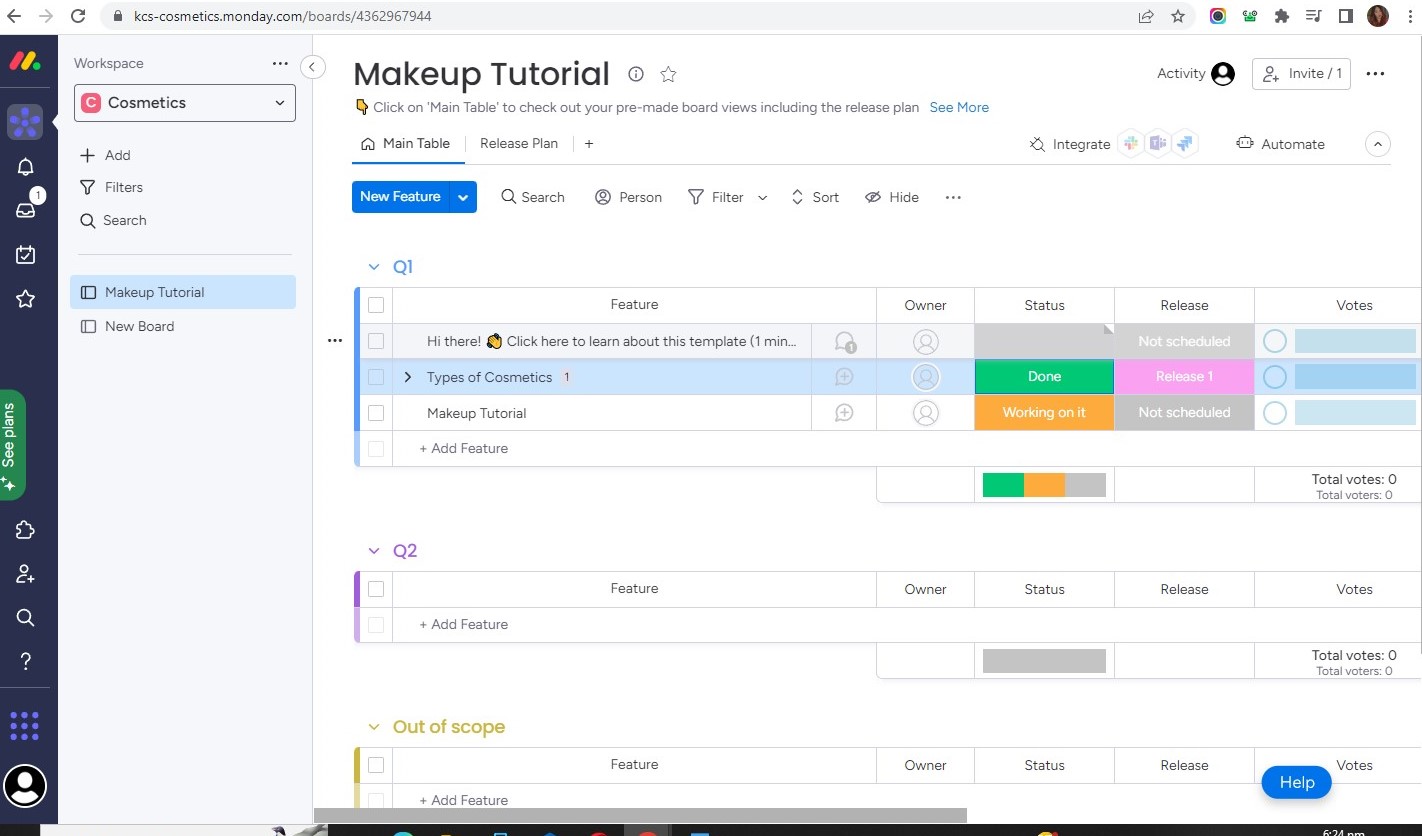Viewport: 1422px width, 836px height.
Task: Open the profile avatar in left rail
Action: [25, 785]
